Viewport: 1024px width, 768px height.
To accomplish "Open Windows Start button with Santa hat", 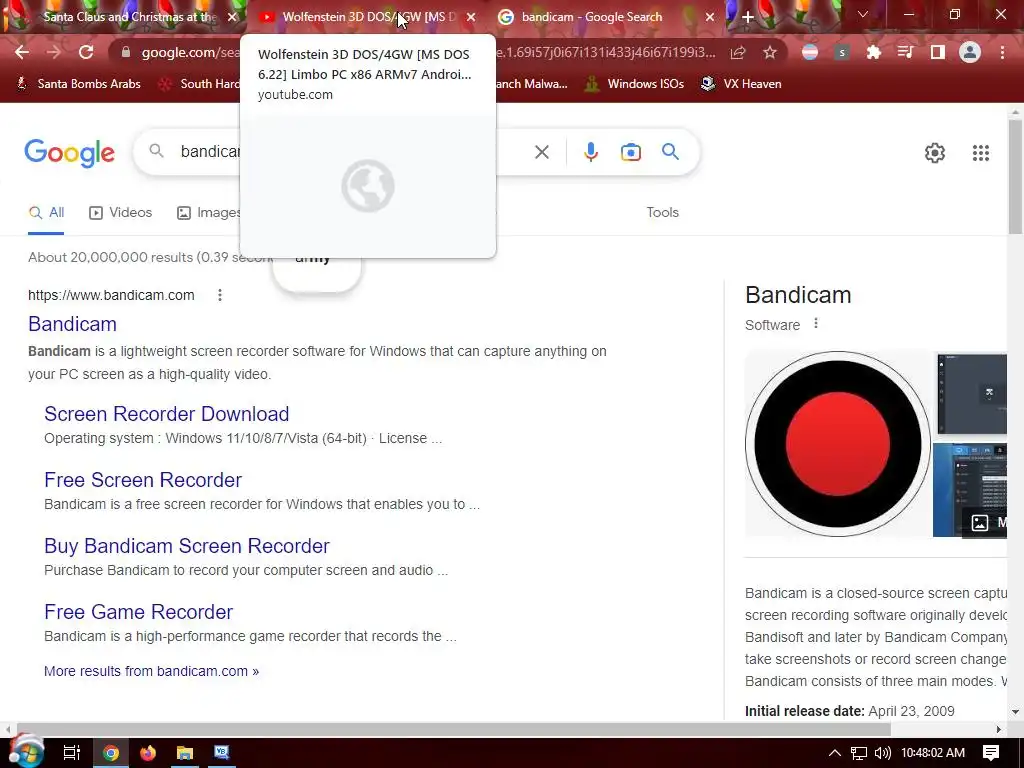I will [25, 751].
